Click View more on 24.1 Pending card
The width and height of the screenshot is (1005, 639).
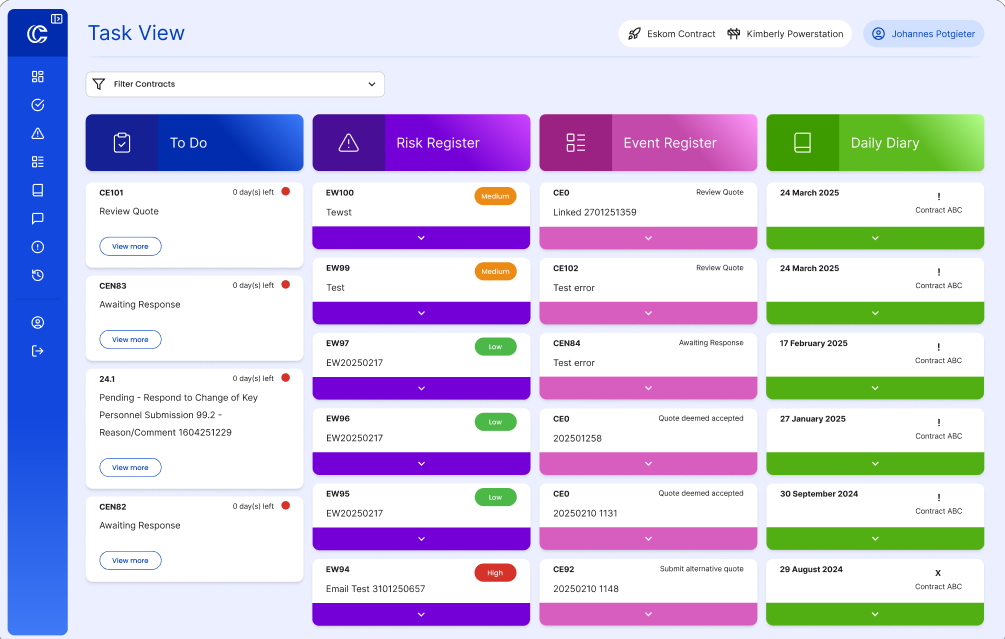coord(130,467)
